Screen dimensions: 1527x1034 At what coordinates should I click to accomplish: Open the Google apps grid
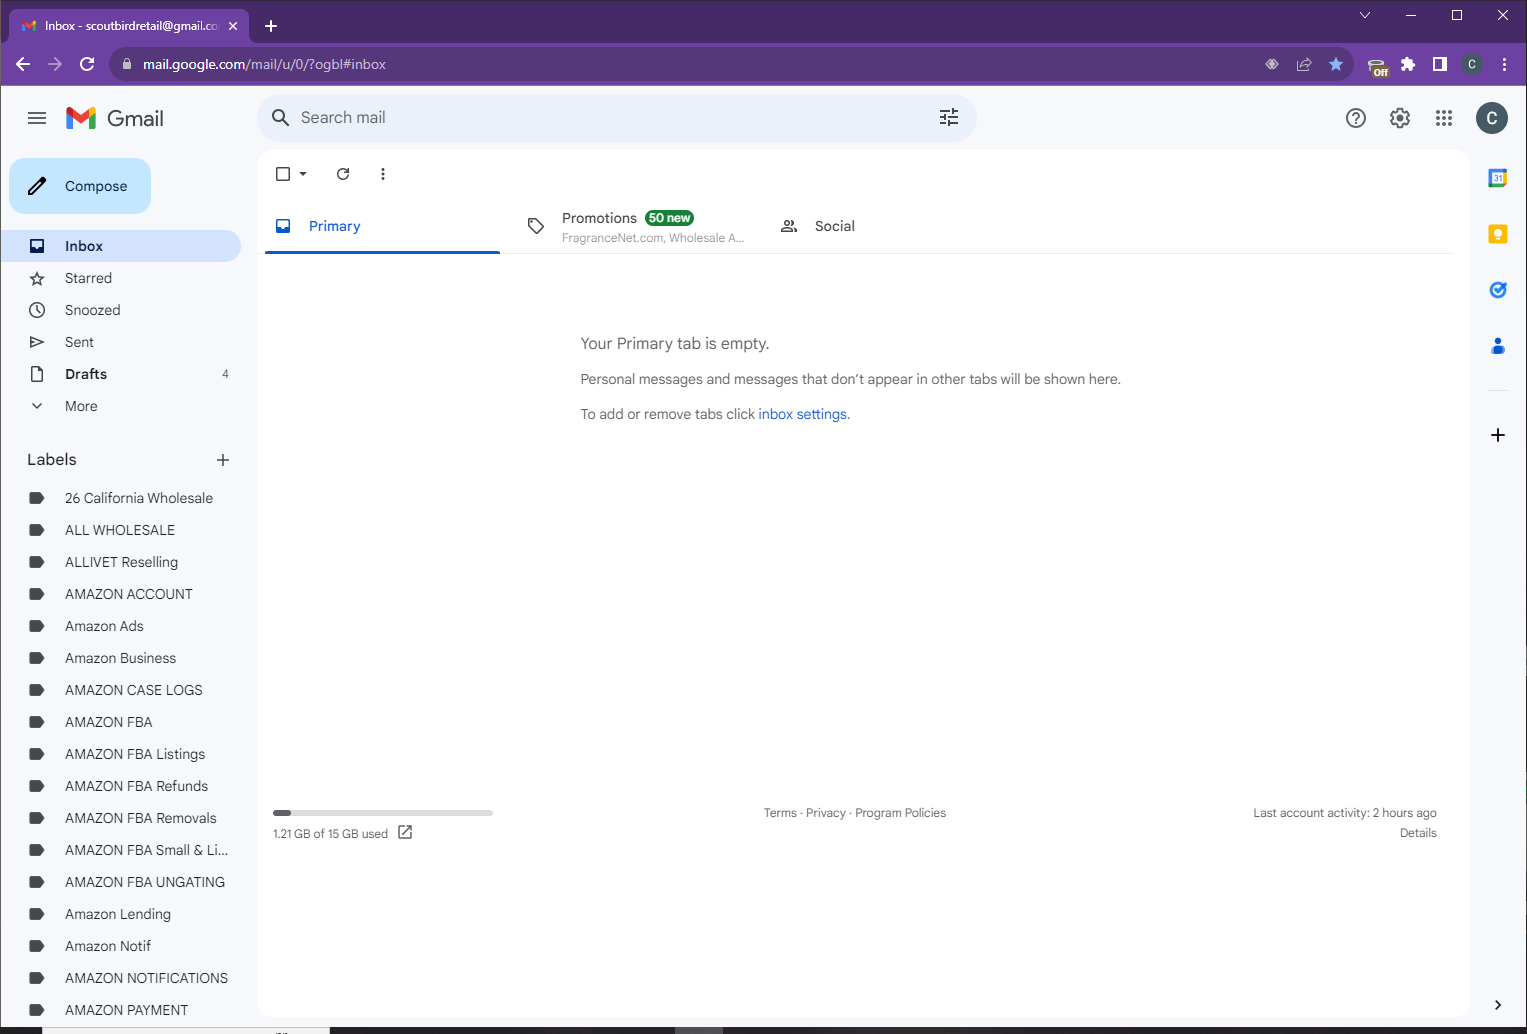1444,118
